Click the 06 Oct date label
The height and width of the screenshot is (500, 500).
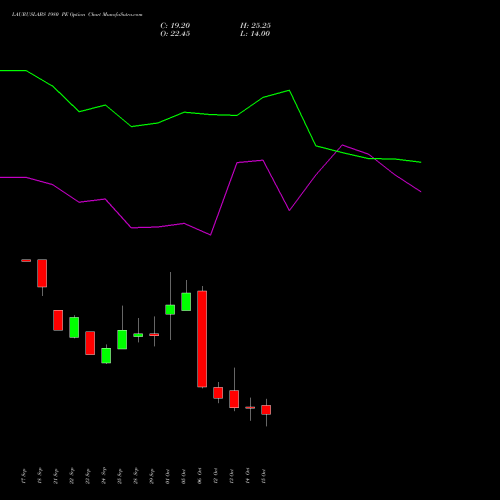coord(200,476)
